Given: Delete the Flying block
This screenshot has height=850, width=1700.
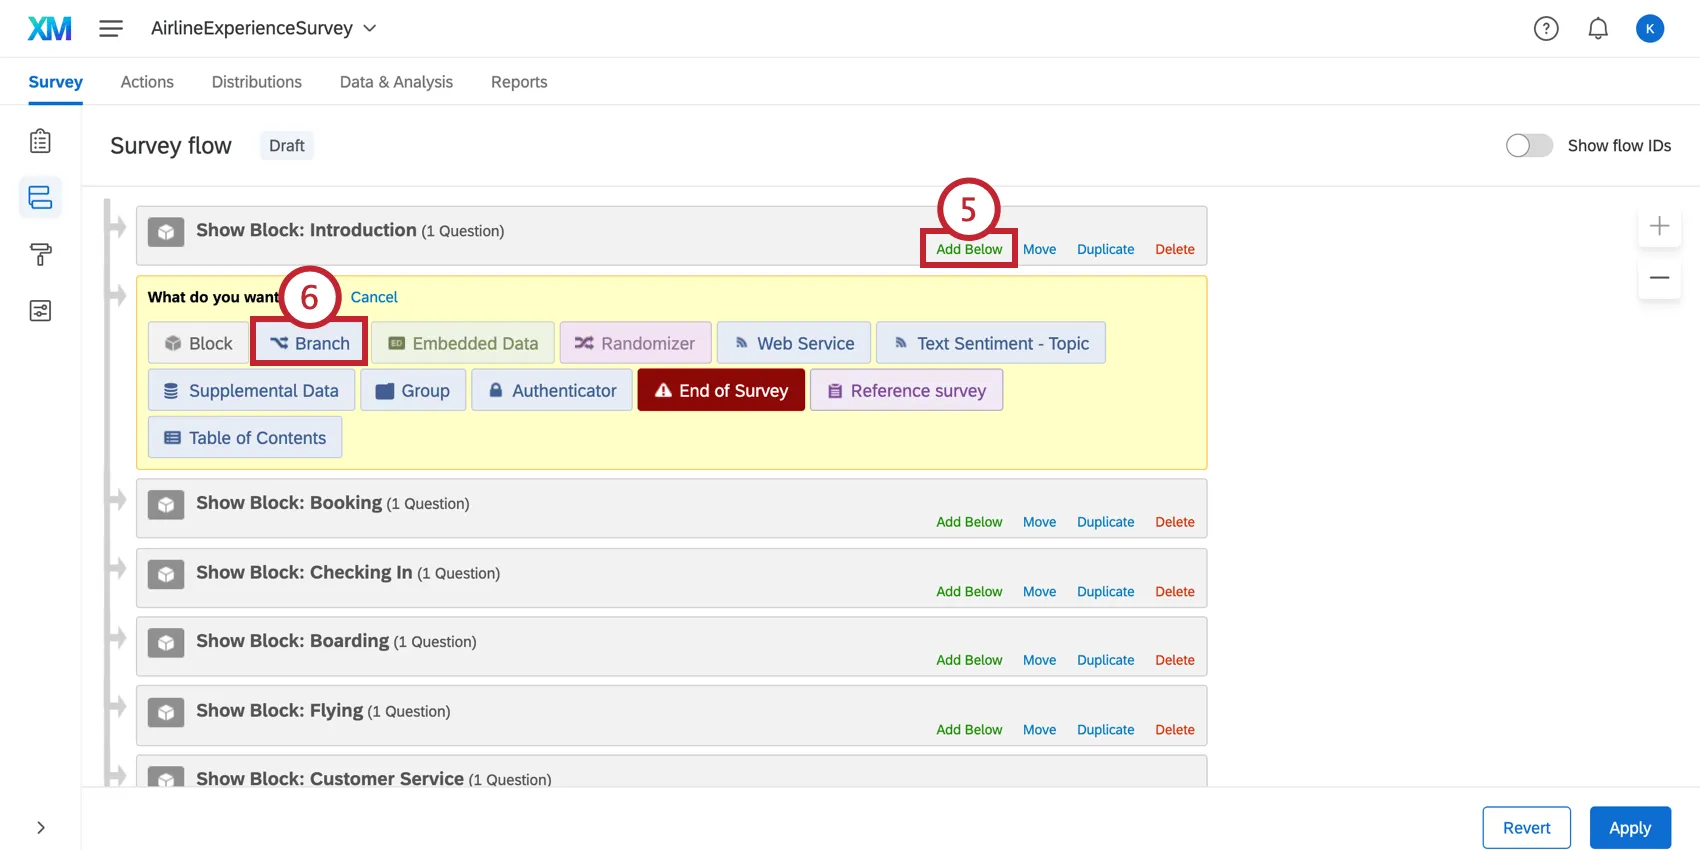Looking at the screenshot, I should point(1174,730).
